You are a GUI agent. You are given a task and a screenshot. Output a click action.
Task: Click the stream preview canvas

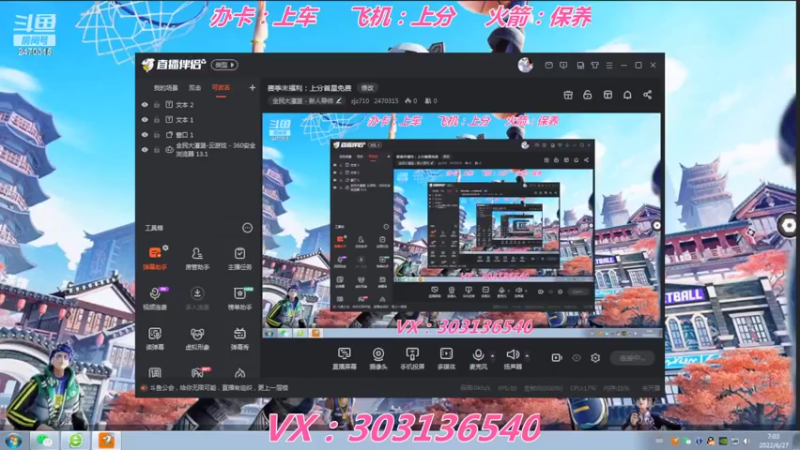[462, 226]
